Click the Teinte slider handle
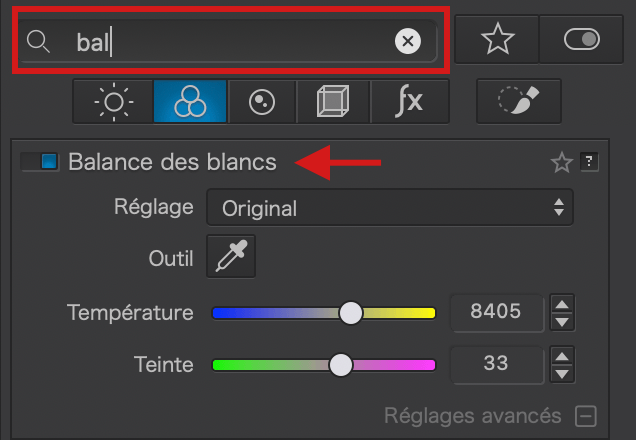636x440 pixels. click(341, 365)
